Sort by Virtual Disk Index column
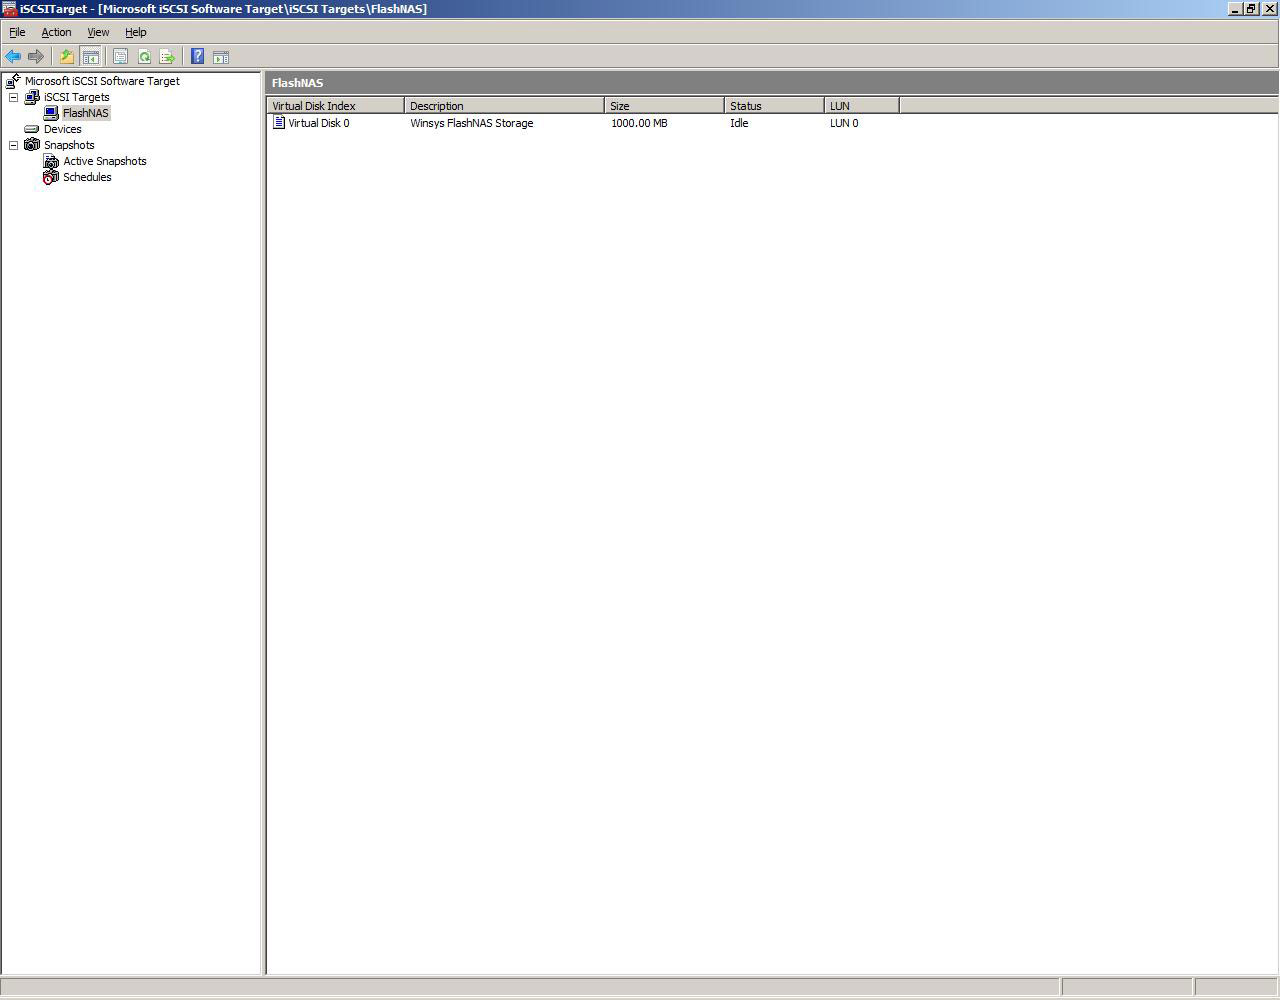 (335, 105)
